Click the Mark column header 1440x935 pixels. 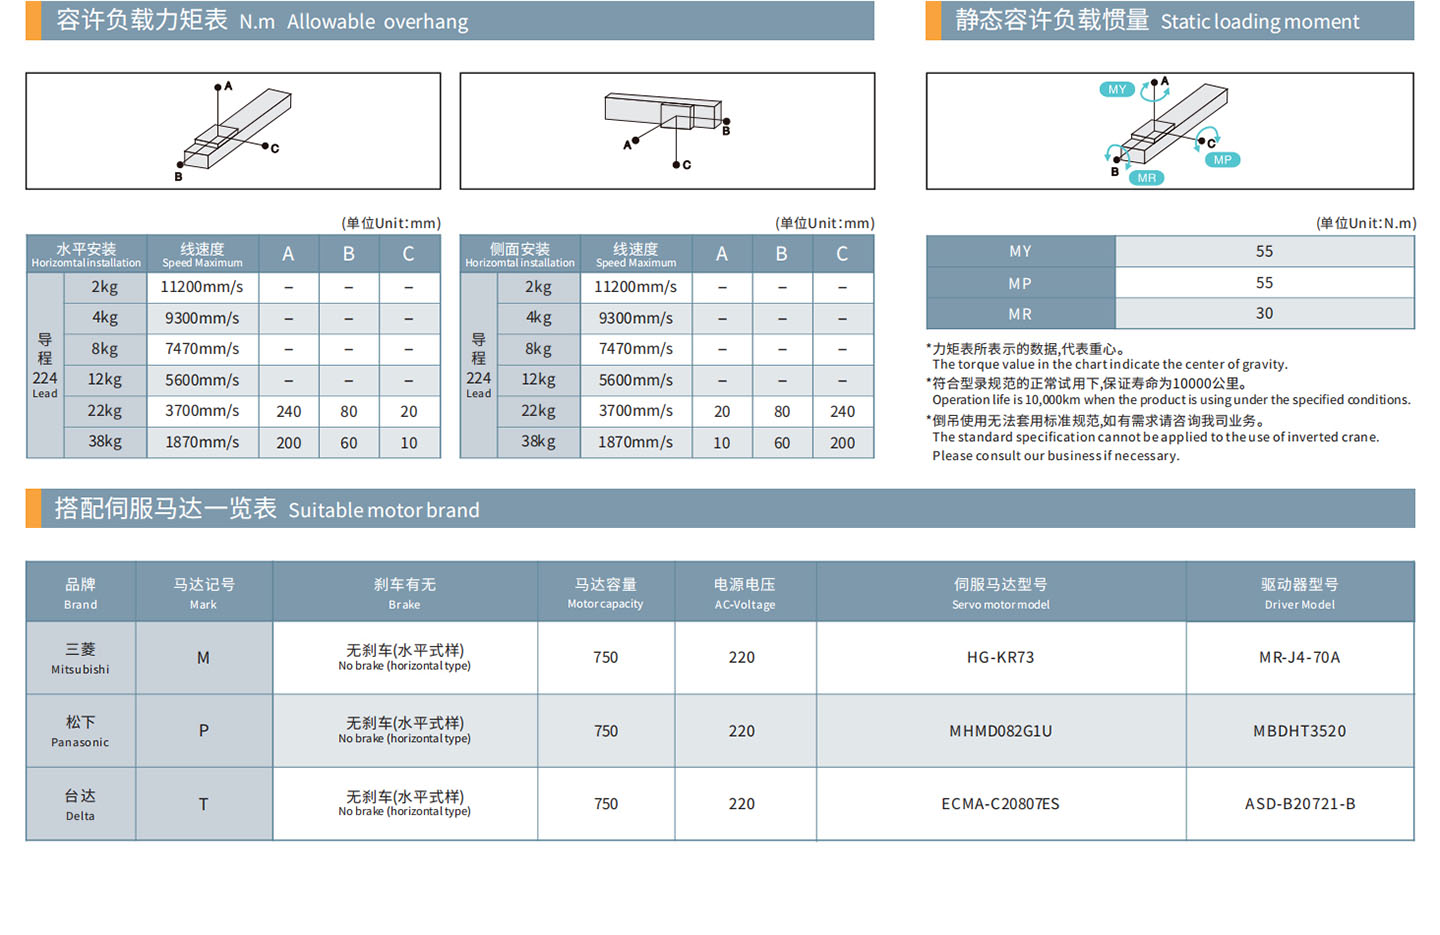pyautogui.click(x=204, y=592)
